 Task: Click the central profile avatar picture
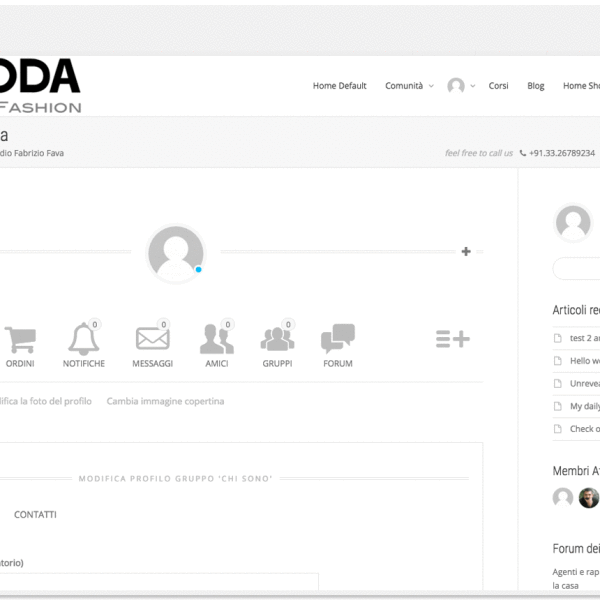175,253
